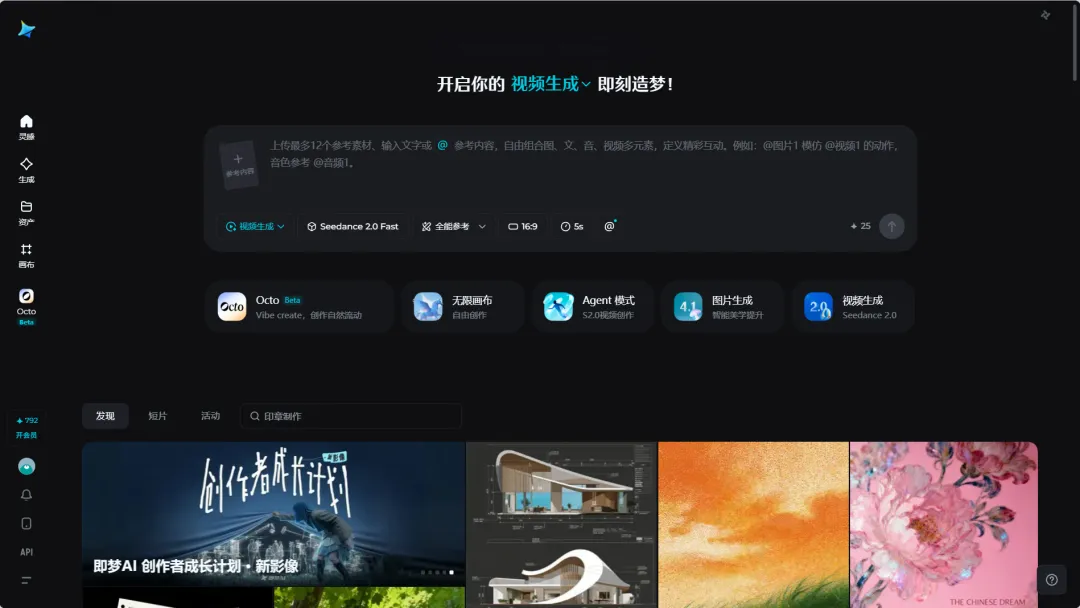Open the 画布 canvas section
Image resolution: width=1080 pixels, height=608 pixels.
[26, 255]
